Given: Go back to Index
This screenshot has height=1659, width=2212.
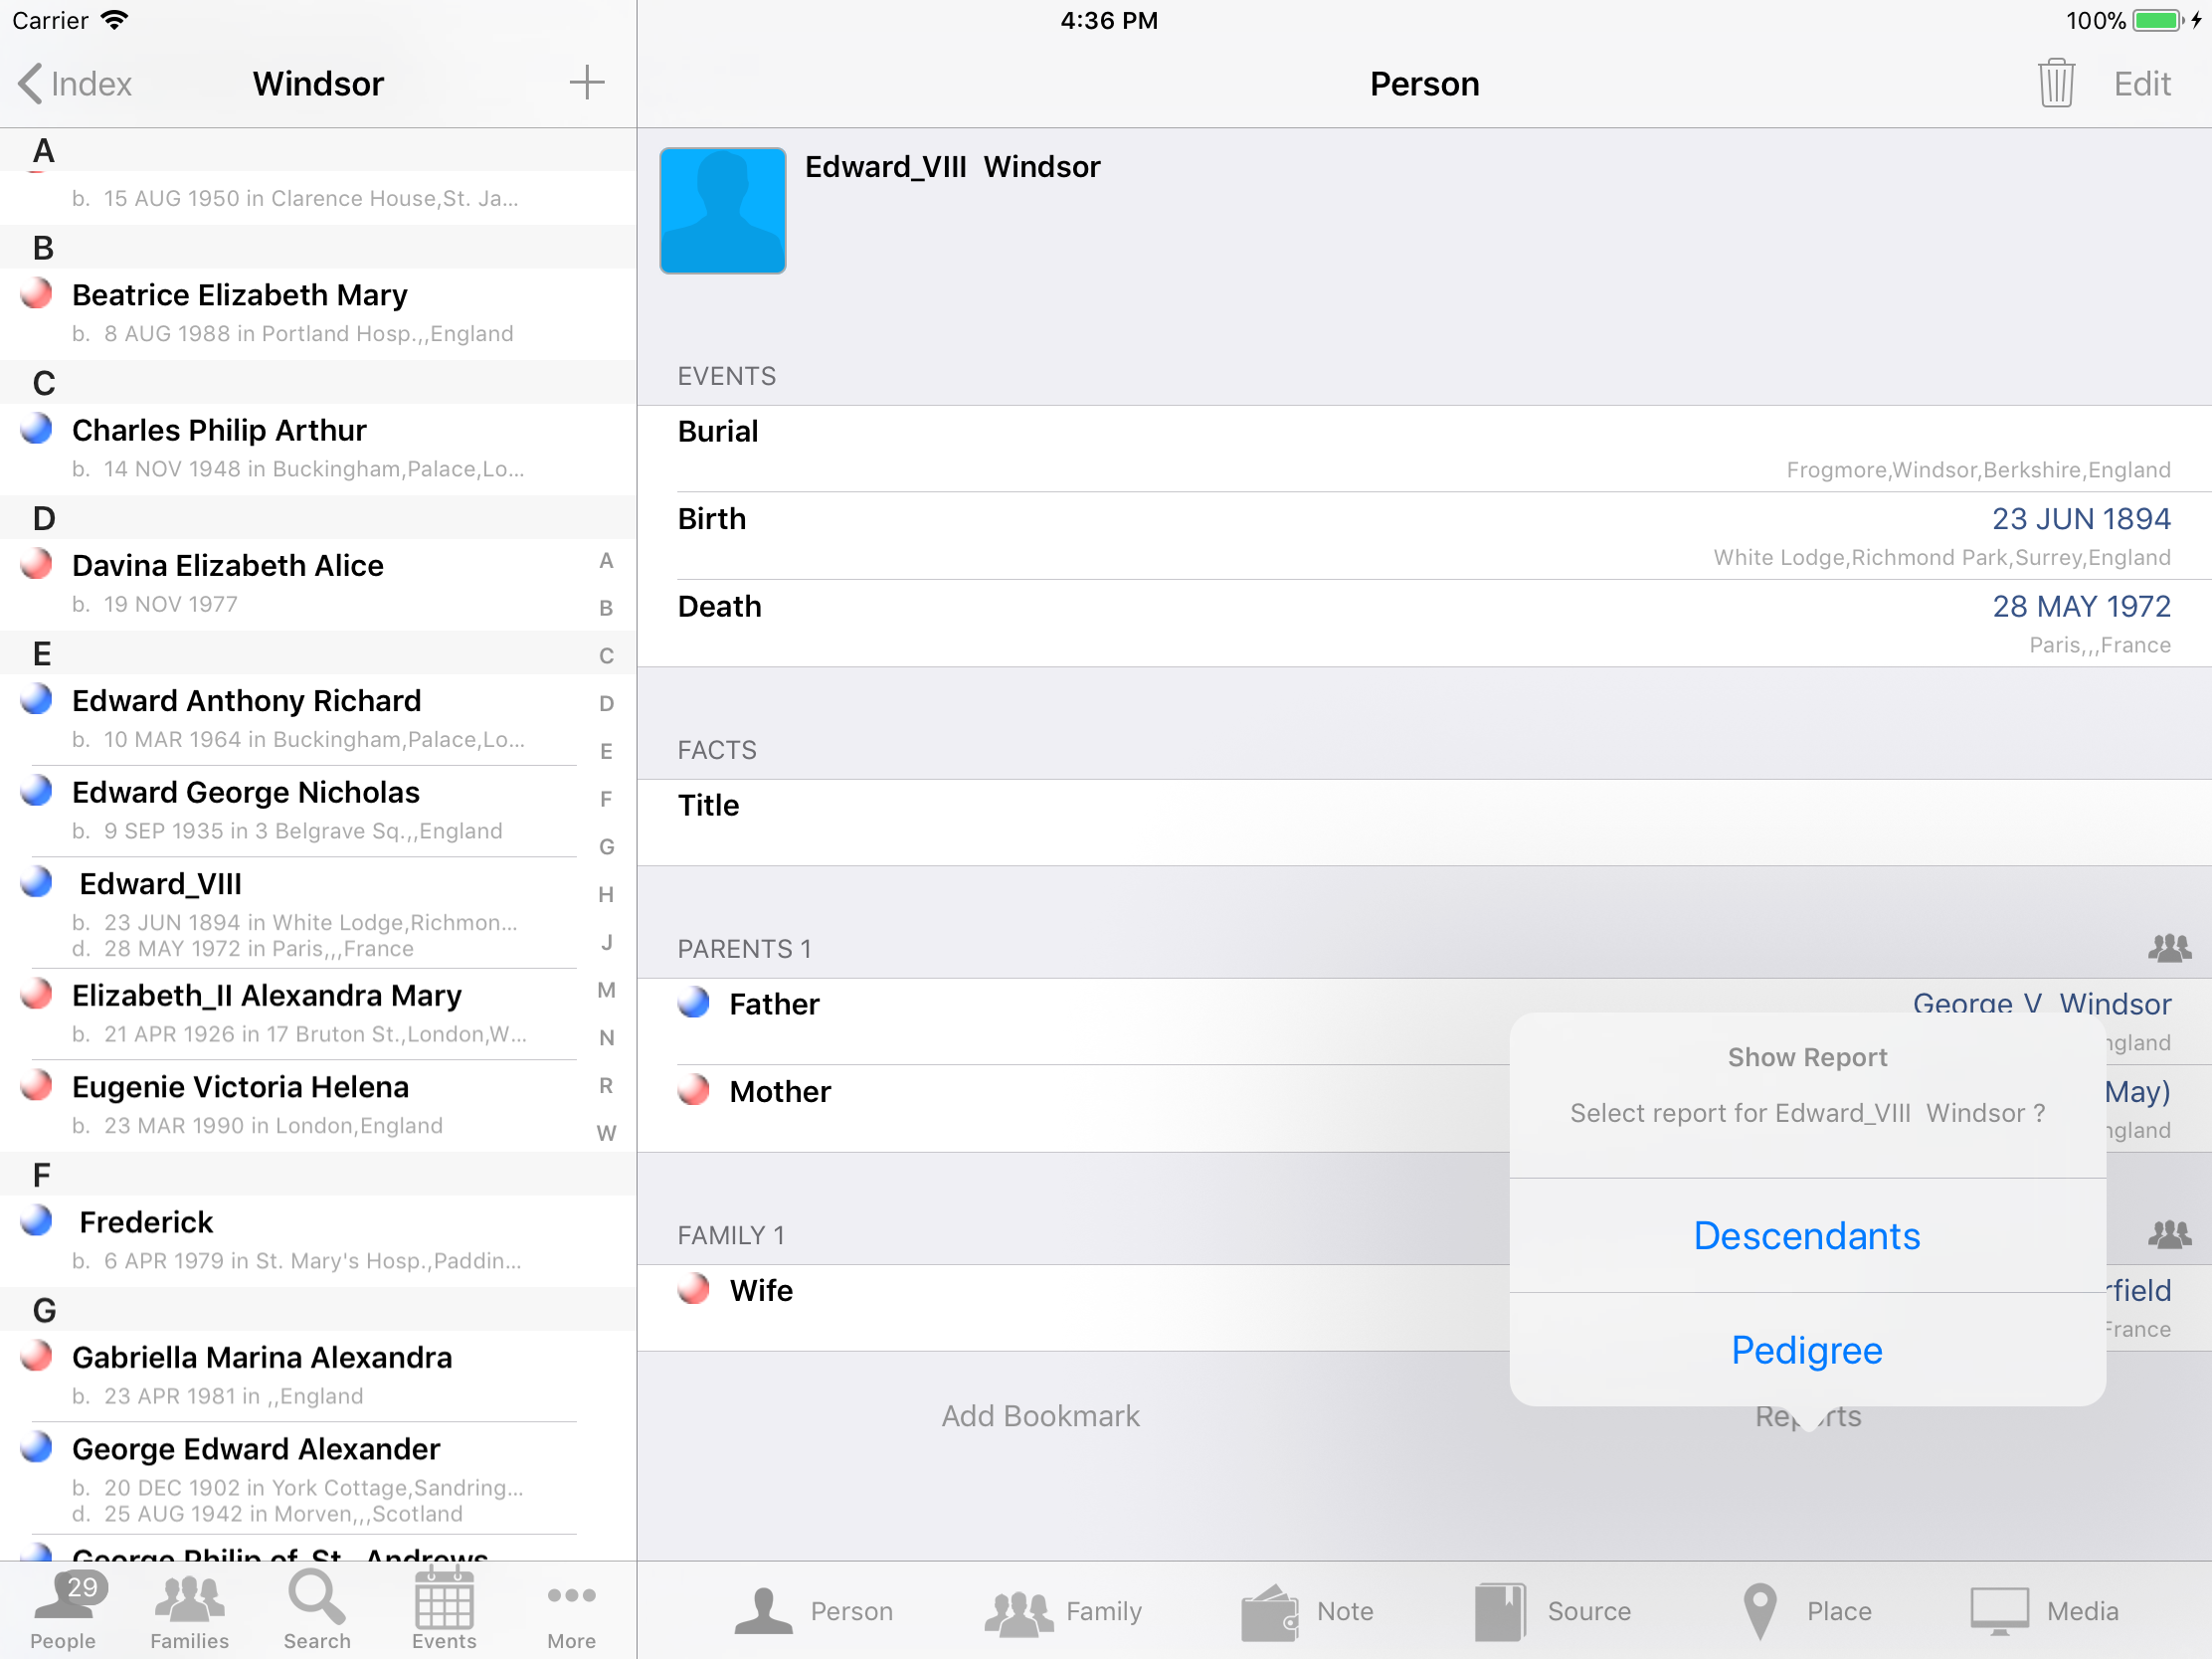Looking at the screenshot, I should (76, 84).
